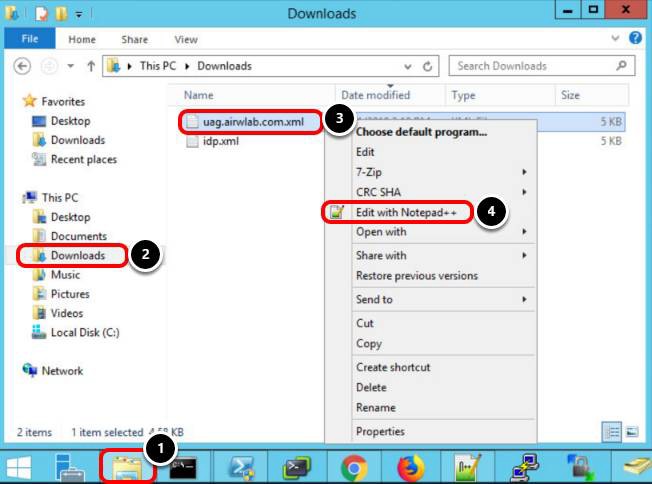This screenshot has width=652, height=484.
Task: Open Desktop under Favorites
Action: pos(70,121)
